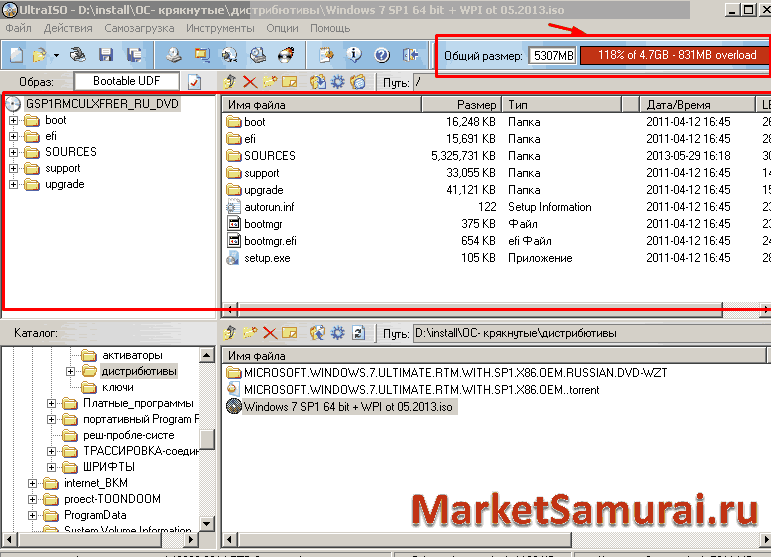This screenshot has height=557, width=771.
Task: Click the catalog tree scroll-down arrow
Action: coord(207,524)
